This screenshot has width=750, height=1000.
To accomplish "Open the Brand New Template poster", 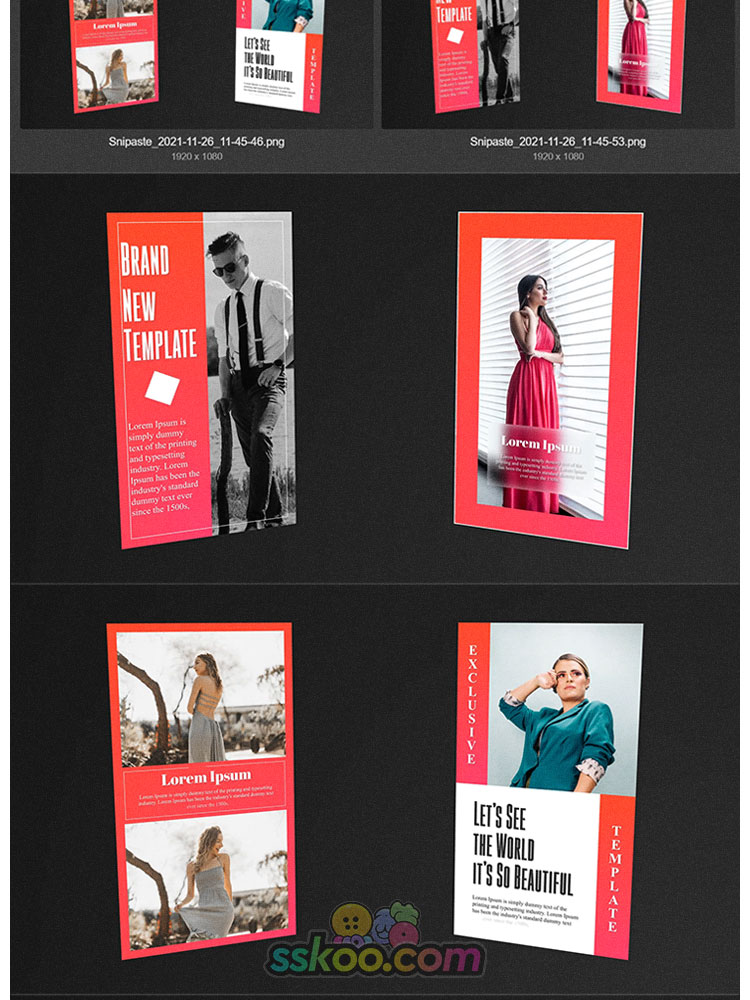I will coord(201,379).
